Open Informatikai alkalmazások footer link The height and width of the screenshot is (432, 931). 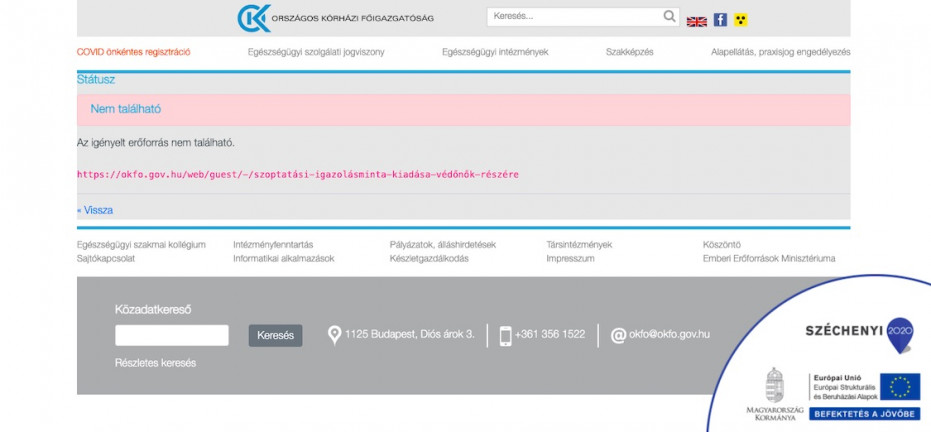click(284, 259)
